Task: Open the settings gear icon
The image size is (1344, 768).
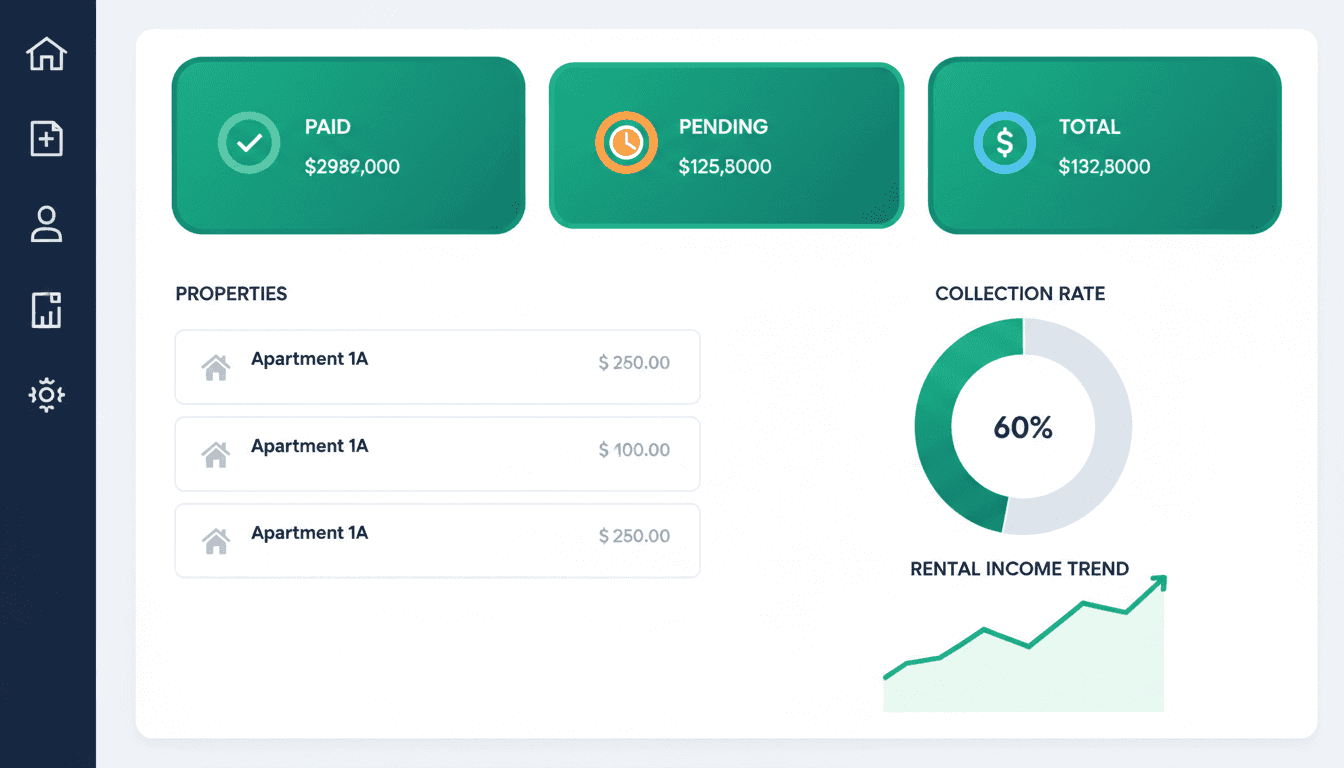Action: pyautogui.click(x=47, y=396)
